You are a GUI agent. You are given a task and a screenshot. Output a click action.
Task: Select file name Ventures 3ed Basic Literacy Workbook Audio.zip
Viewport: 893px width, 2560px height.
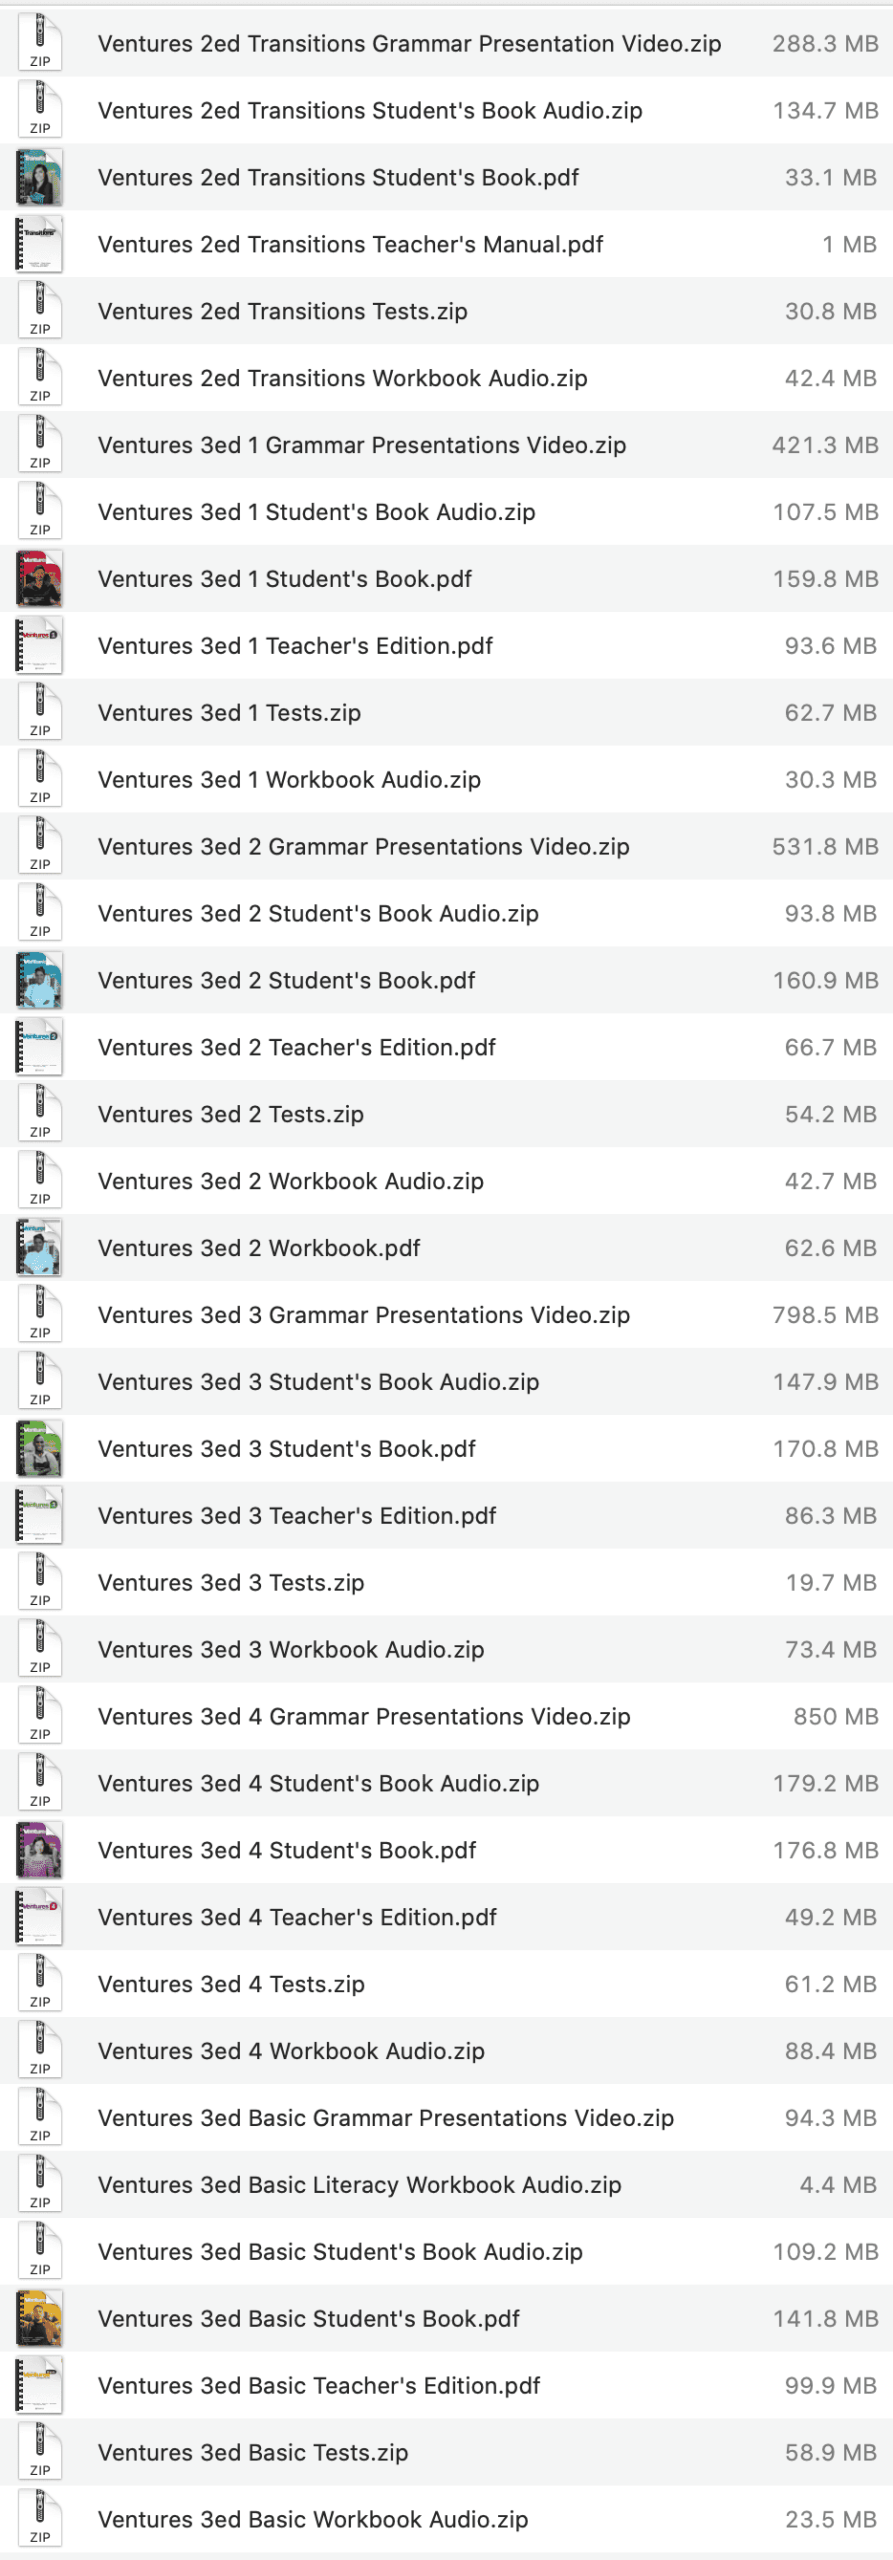point(360,2187)
